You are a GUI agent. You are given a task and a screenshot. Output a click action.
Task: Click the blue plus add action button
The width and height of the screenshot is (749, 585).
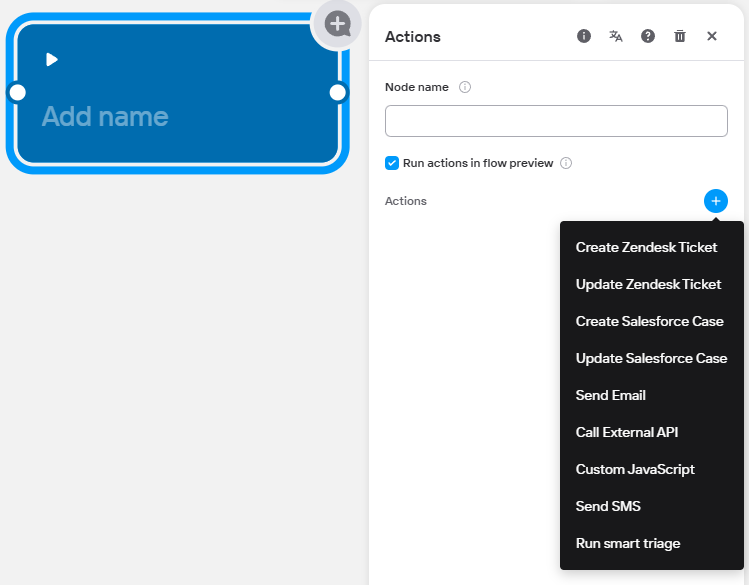click(x=716, y=201)
